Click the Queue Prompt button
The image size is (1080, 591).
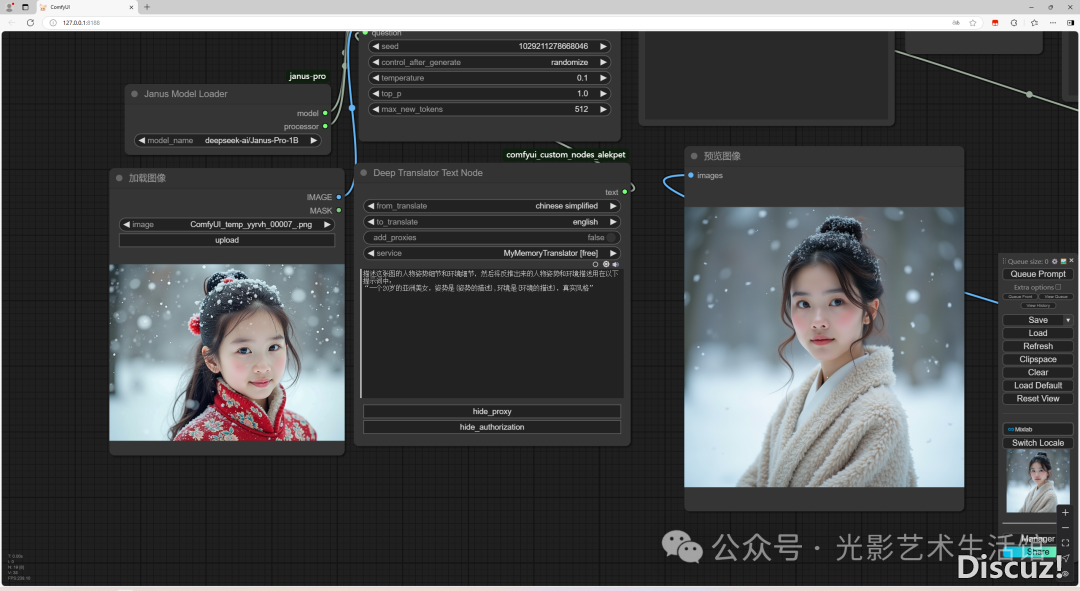tap(1037, 274)
